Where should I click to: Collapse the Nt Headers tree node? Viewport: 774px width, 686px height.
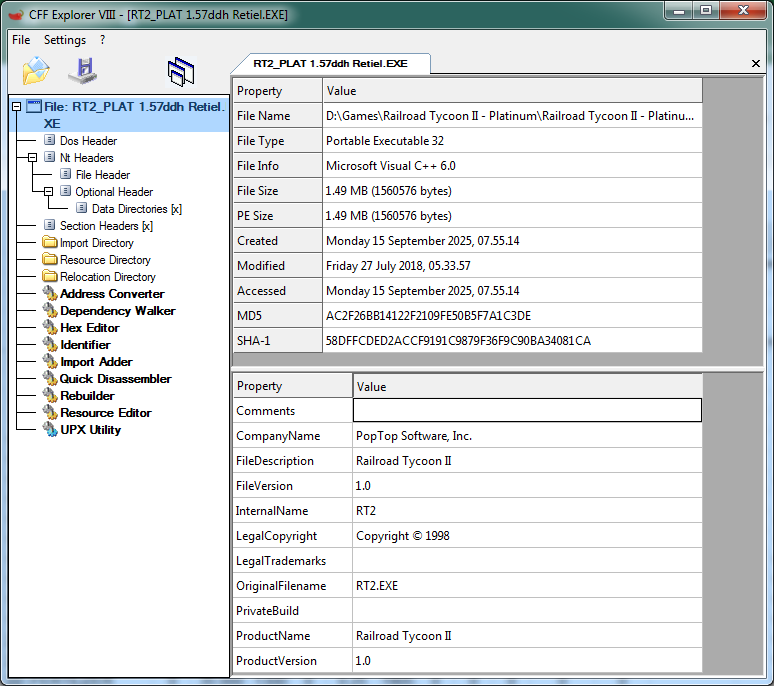[x=33, y=158]
